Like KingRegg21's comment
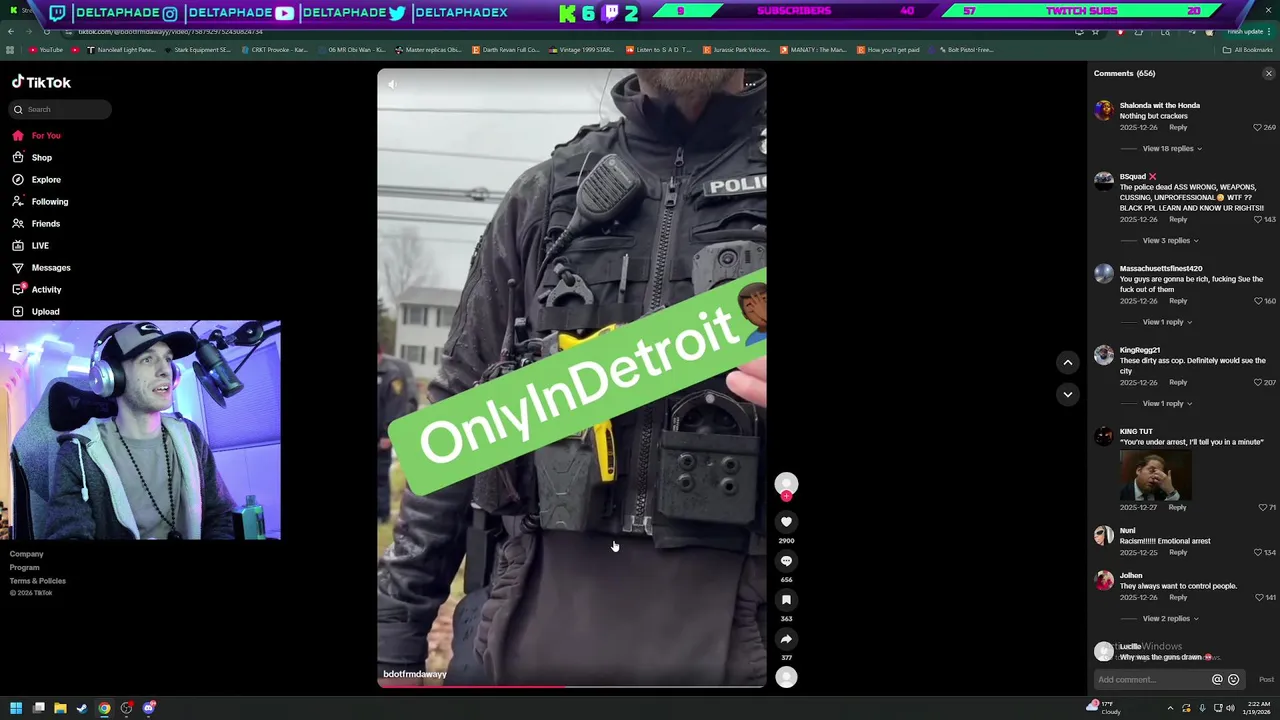Viewport: 1280px width, 720px height. pyautogui.click(x=1258, y=382)
